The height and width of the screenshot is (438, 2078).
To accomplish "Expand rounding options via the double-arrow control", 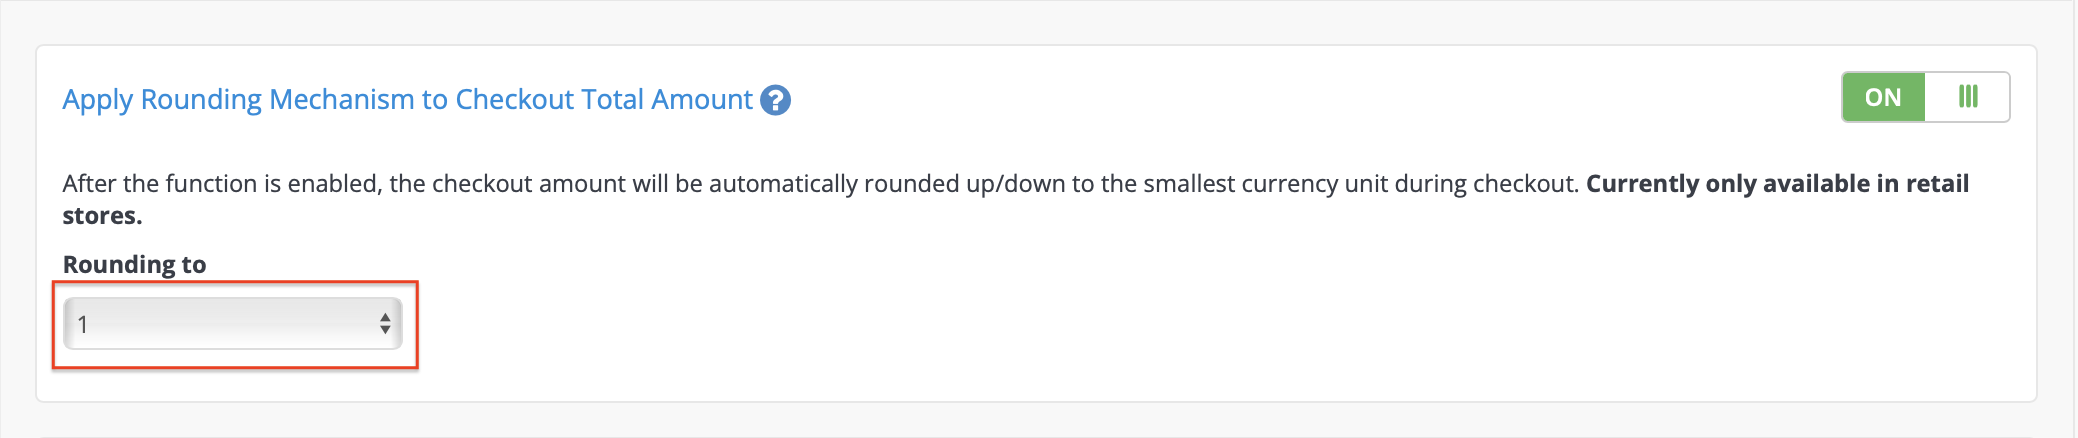I will click(x=385, y=324).
